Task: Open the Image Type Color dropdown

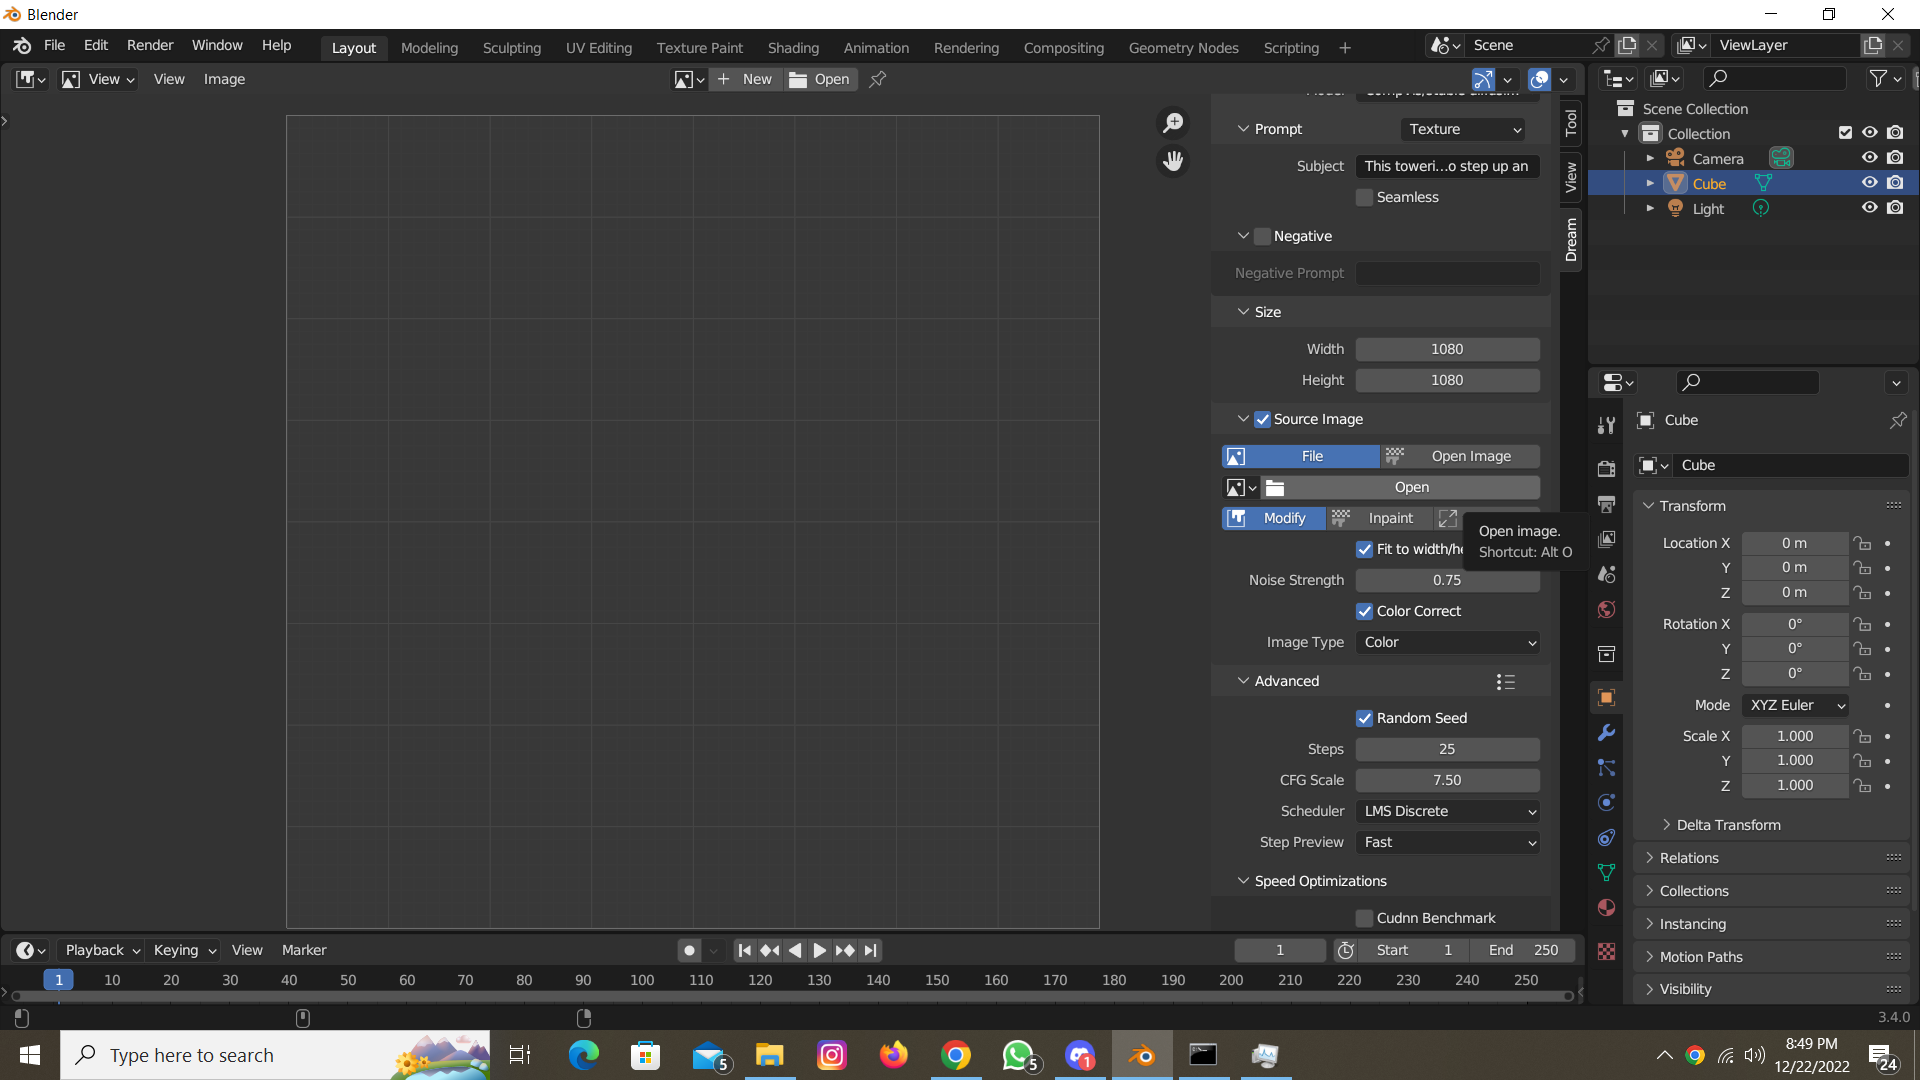Action: pyautogui.click(x=1447, y=642)
